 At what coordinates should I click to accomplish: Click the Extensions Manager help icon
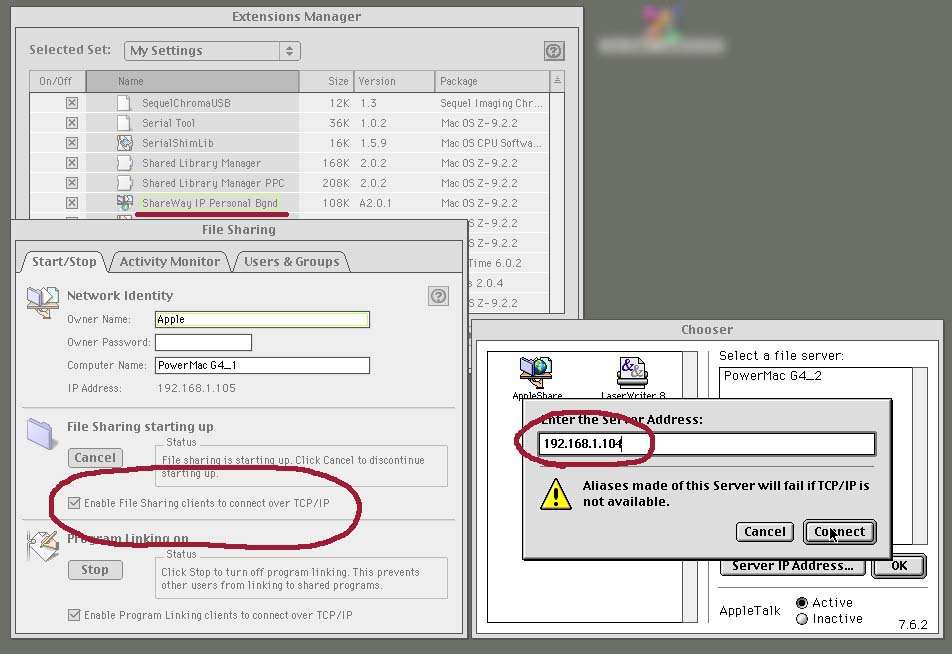pyautogui.click(x=553, y=50)
